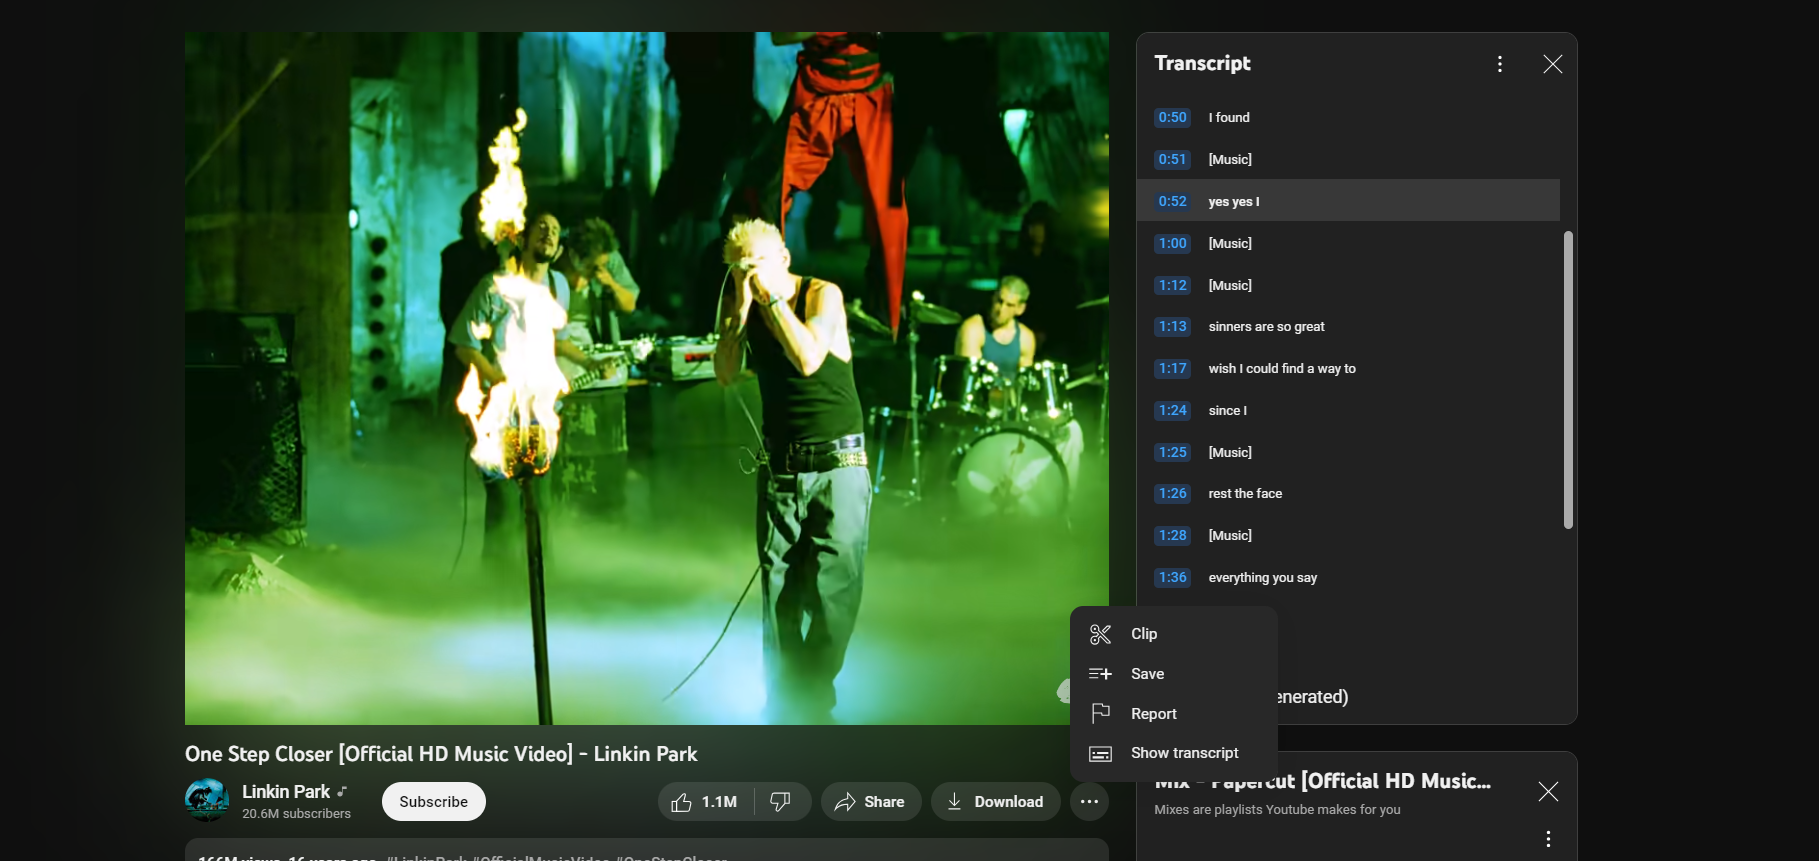This screenshot has height=861, width=1819.
Task: Jump to transcript timestamp 1:17
Action: [1172, 368]
